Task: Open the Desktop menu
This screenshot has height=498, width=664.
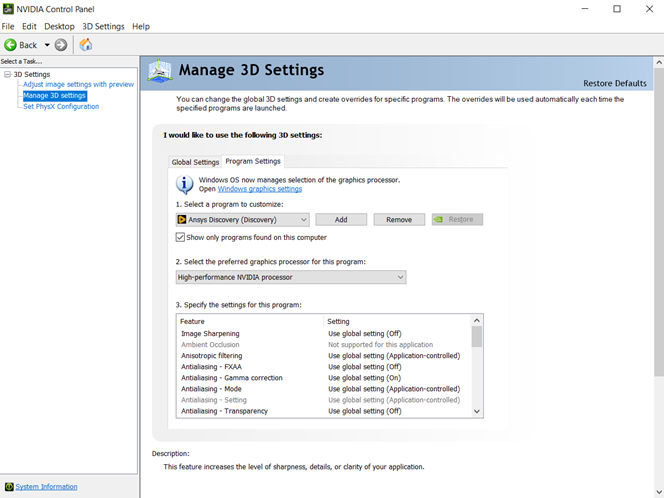Action: pyautogui.click(x=59, y=26)
